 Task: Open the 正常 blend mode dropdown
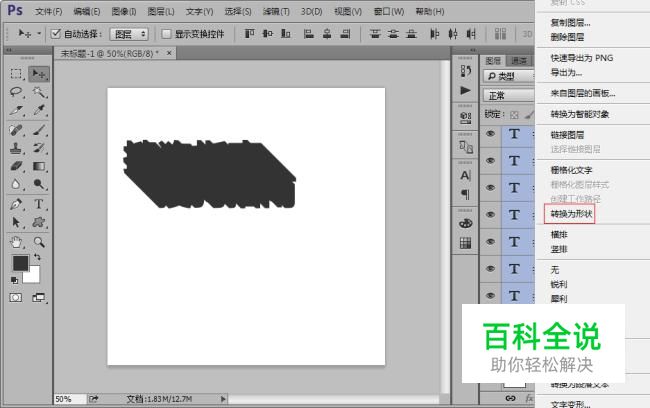point(509,95)
